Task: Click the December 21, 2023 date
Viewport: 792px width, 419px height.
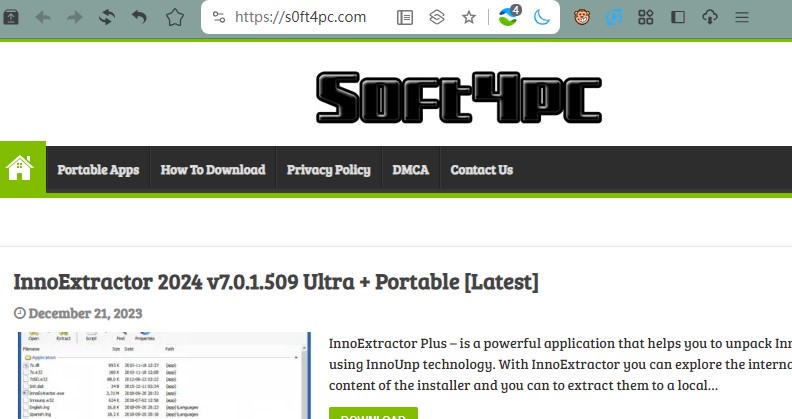Action: 85,313
